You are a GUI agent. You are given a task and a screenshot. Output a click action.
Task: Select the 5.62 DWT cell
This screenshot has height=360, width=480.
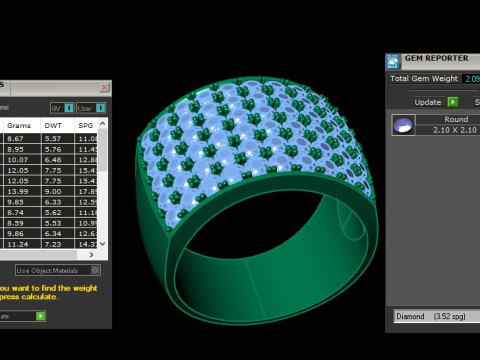pyautogui.click(x=57, y=212)
